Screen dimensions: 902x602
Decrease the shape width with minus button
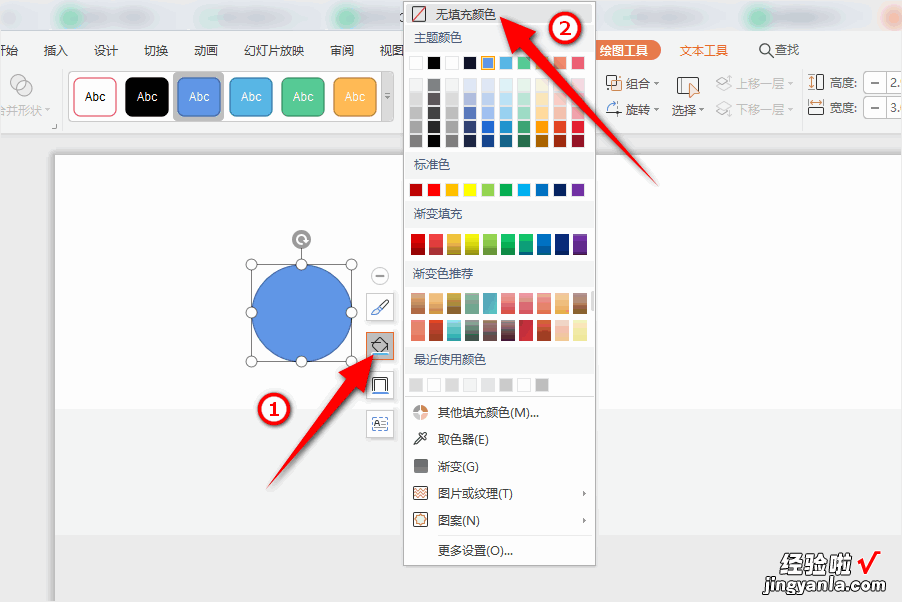pyautogui.click(x=874, y=108)
